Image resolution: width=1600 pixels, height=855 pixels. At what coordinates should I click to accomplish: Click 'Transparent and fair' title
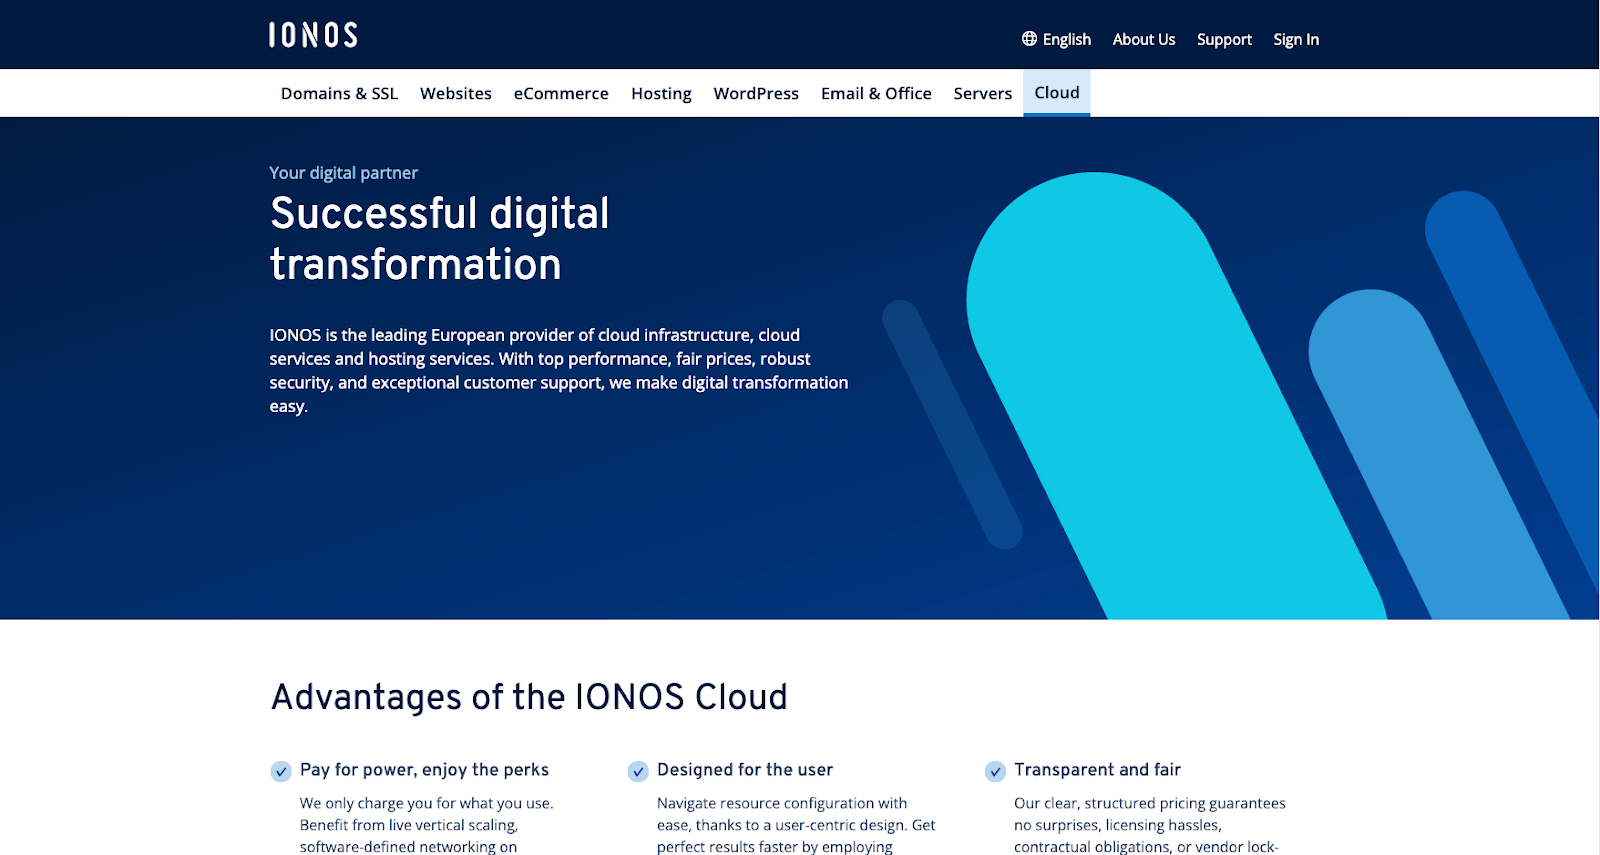(x=1097, y=770)
